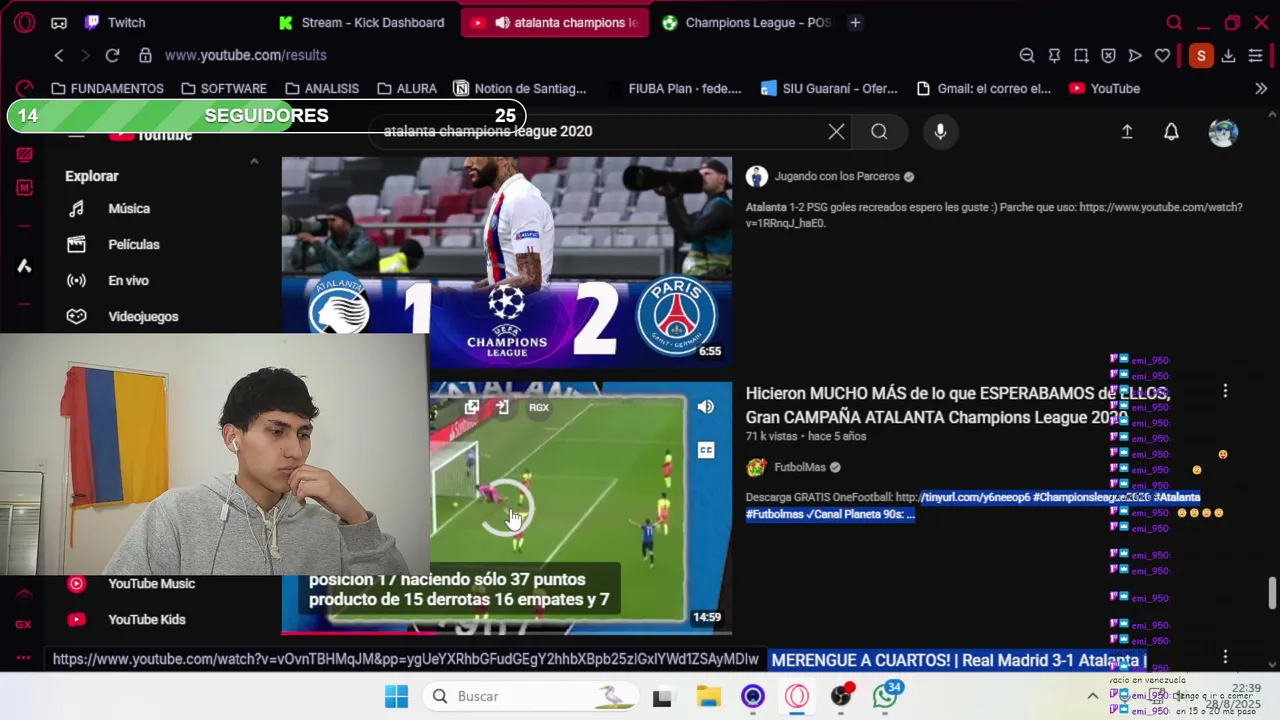
Task: Click the YouTube search magnifier button
Action: pyautogui.click(x=879, y=131)
